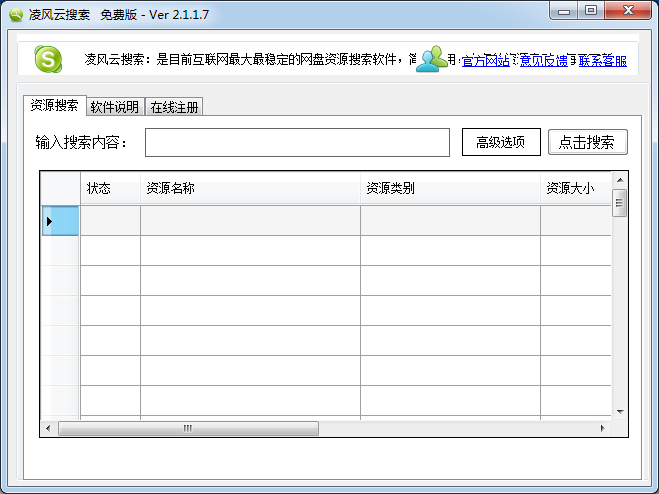Click the green S logo icon
This screenshot has height=494, width=659.
pyautogui.click(x=48, y=59)
